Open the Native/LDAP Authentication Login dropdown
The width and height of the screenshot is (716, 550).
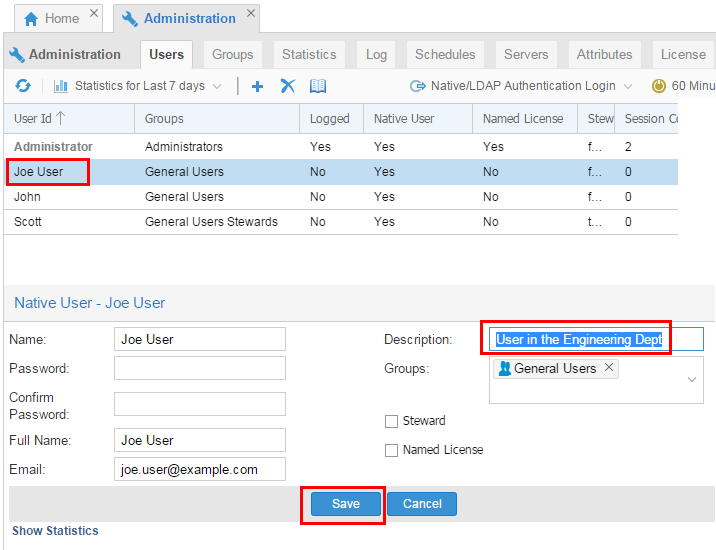[627, 86]
